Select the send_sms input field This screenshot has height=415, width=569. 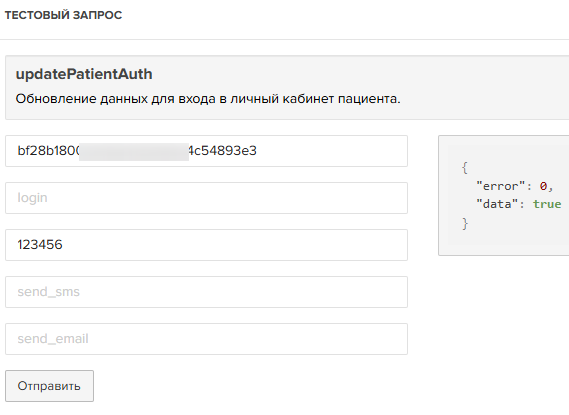[206, 292]
